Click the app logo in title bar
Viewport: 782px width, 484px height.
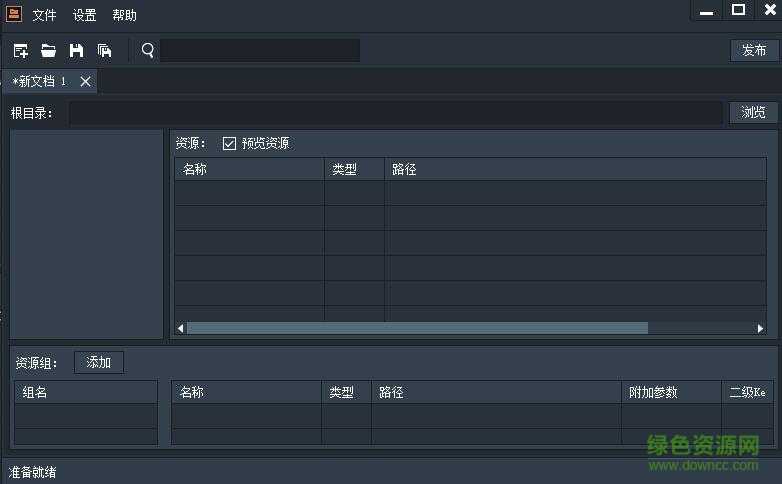13,14
